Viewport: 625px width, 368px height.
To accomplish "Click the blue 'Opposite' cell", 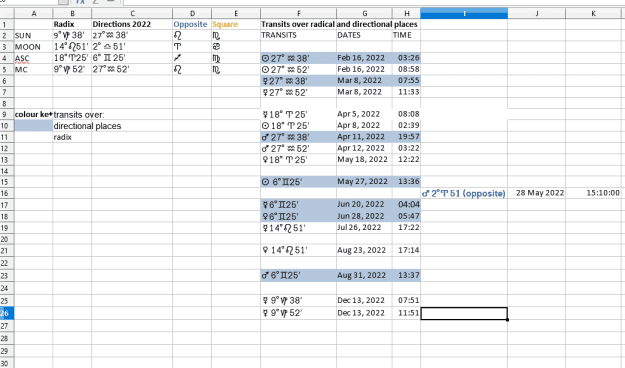I will [192, 24].
